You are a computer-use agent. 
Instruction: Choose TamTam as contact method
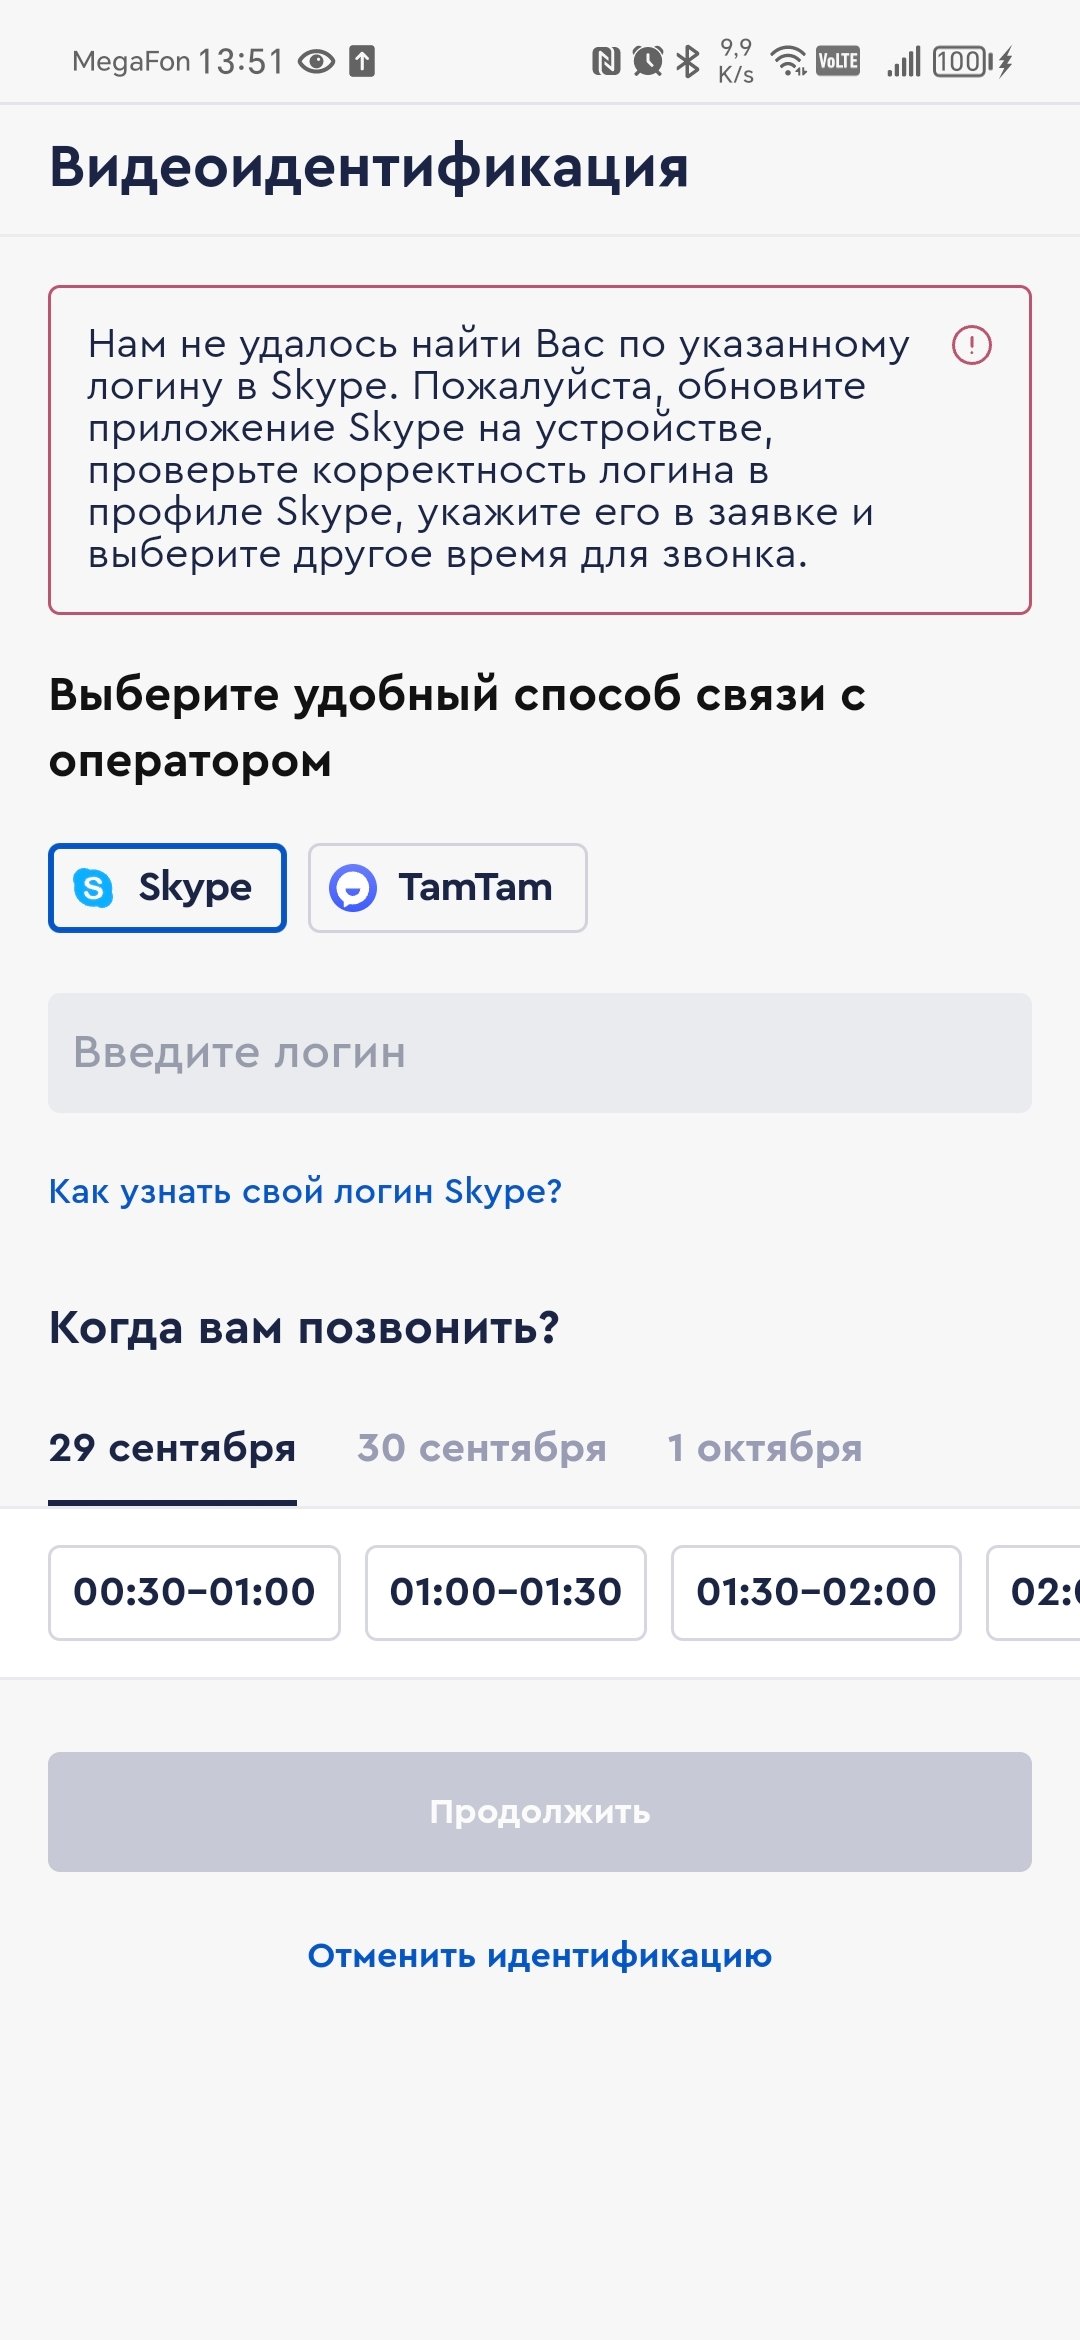pyautogui.click(x=447, y=888)
